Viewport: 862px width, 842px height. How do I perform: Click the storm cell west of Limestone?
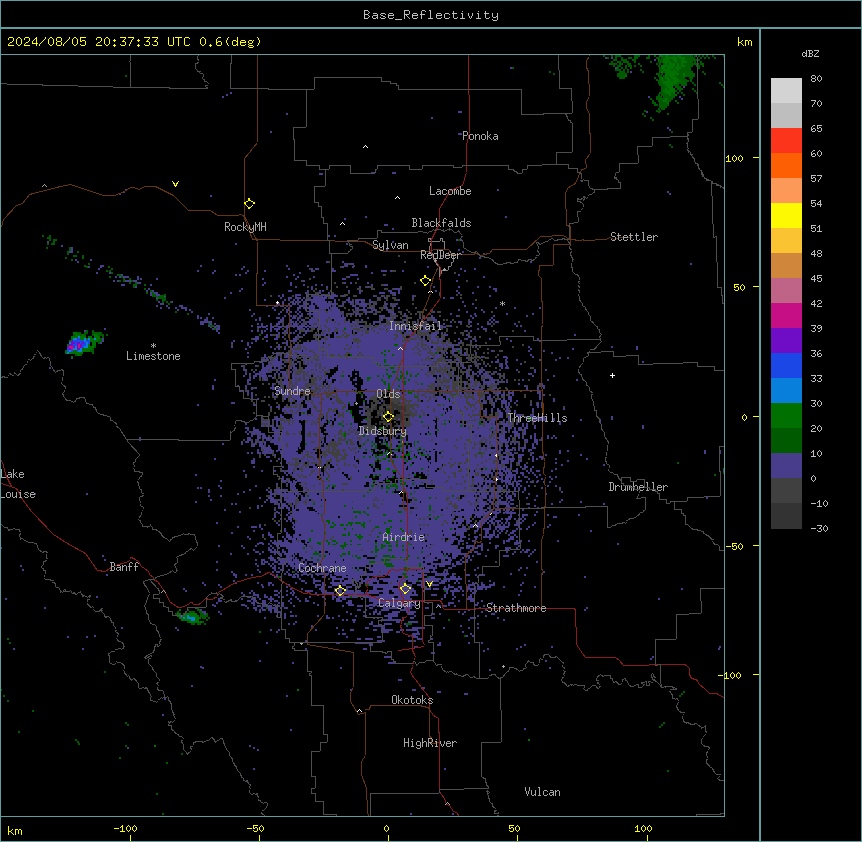click(x=84, y=343)
